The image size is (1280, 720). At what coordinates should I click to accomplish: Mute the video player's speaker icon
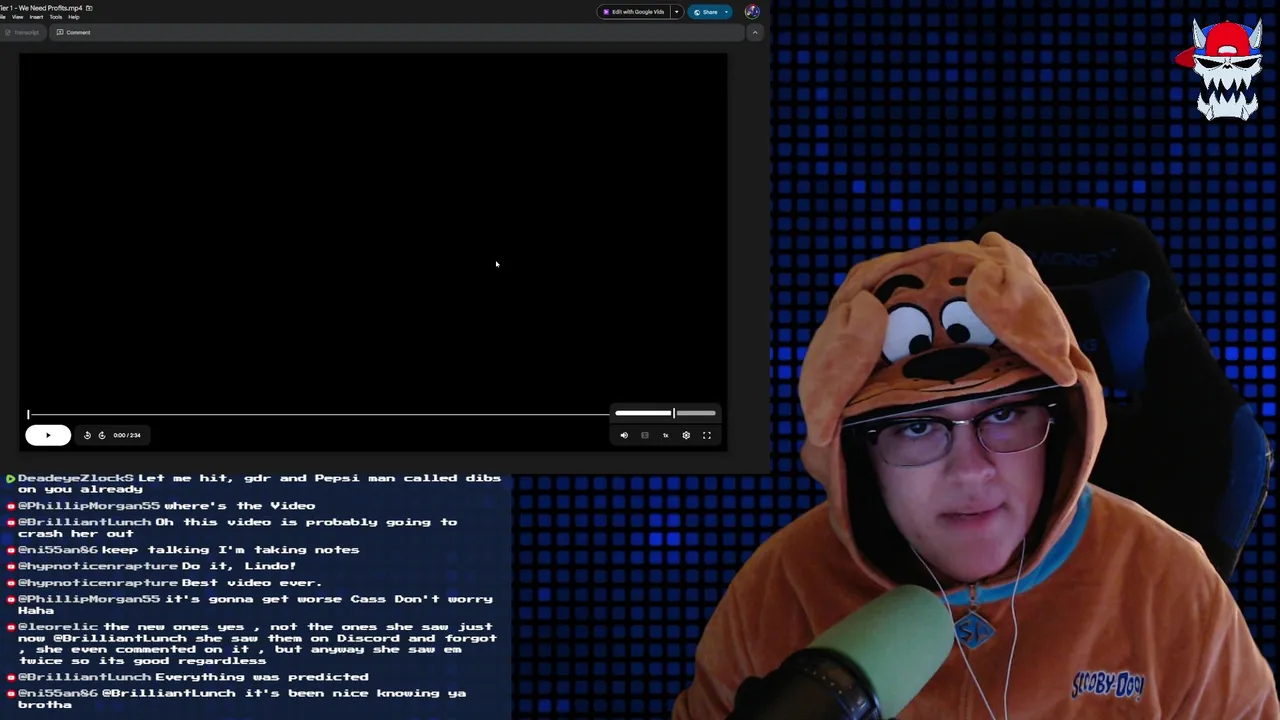624,435
